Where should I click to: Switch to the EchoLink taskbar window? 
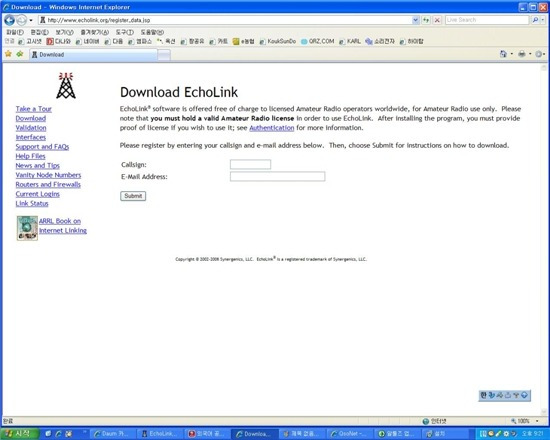coord(160,434)
